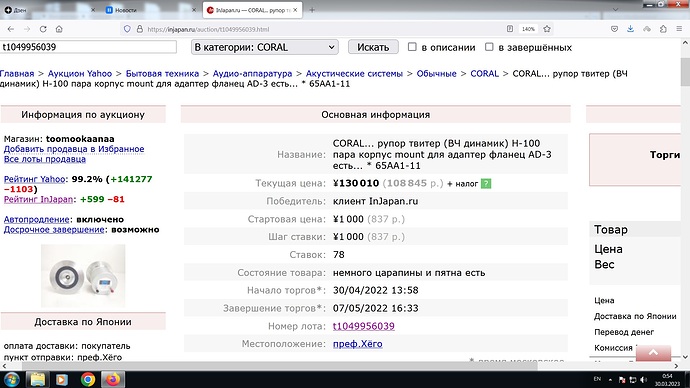The image size is (690, 388).
Task: Enable the 'в завершённых' search checkbox
Action: click(x=489, y=47)
